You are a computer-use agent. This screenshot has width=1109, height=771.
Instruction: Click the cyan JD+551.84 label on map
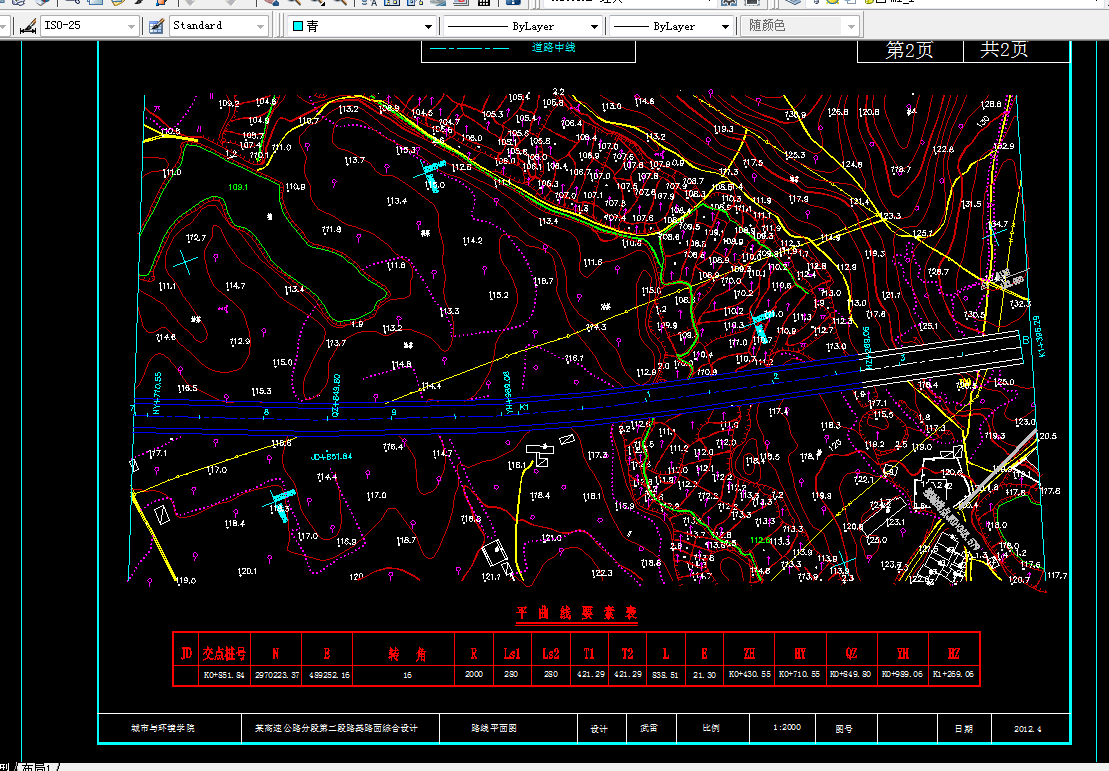[x=331, y=457]
